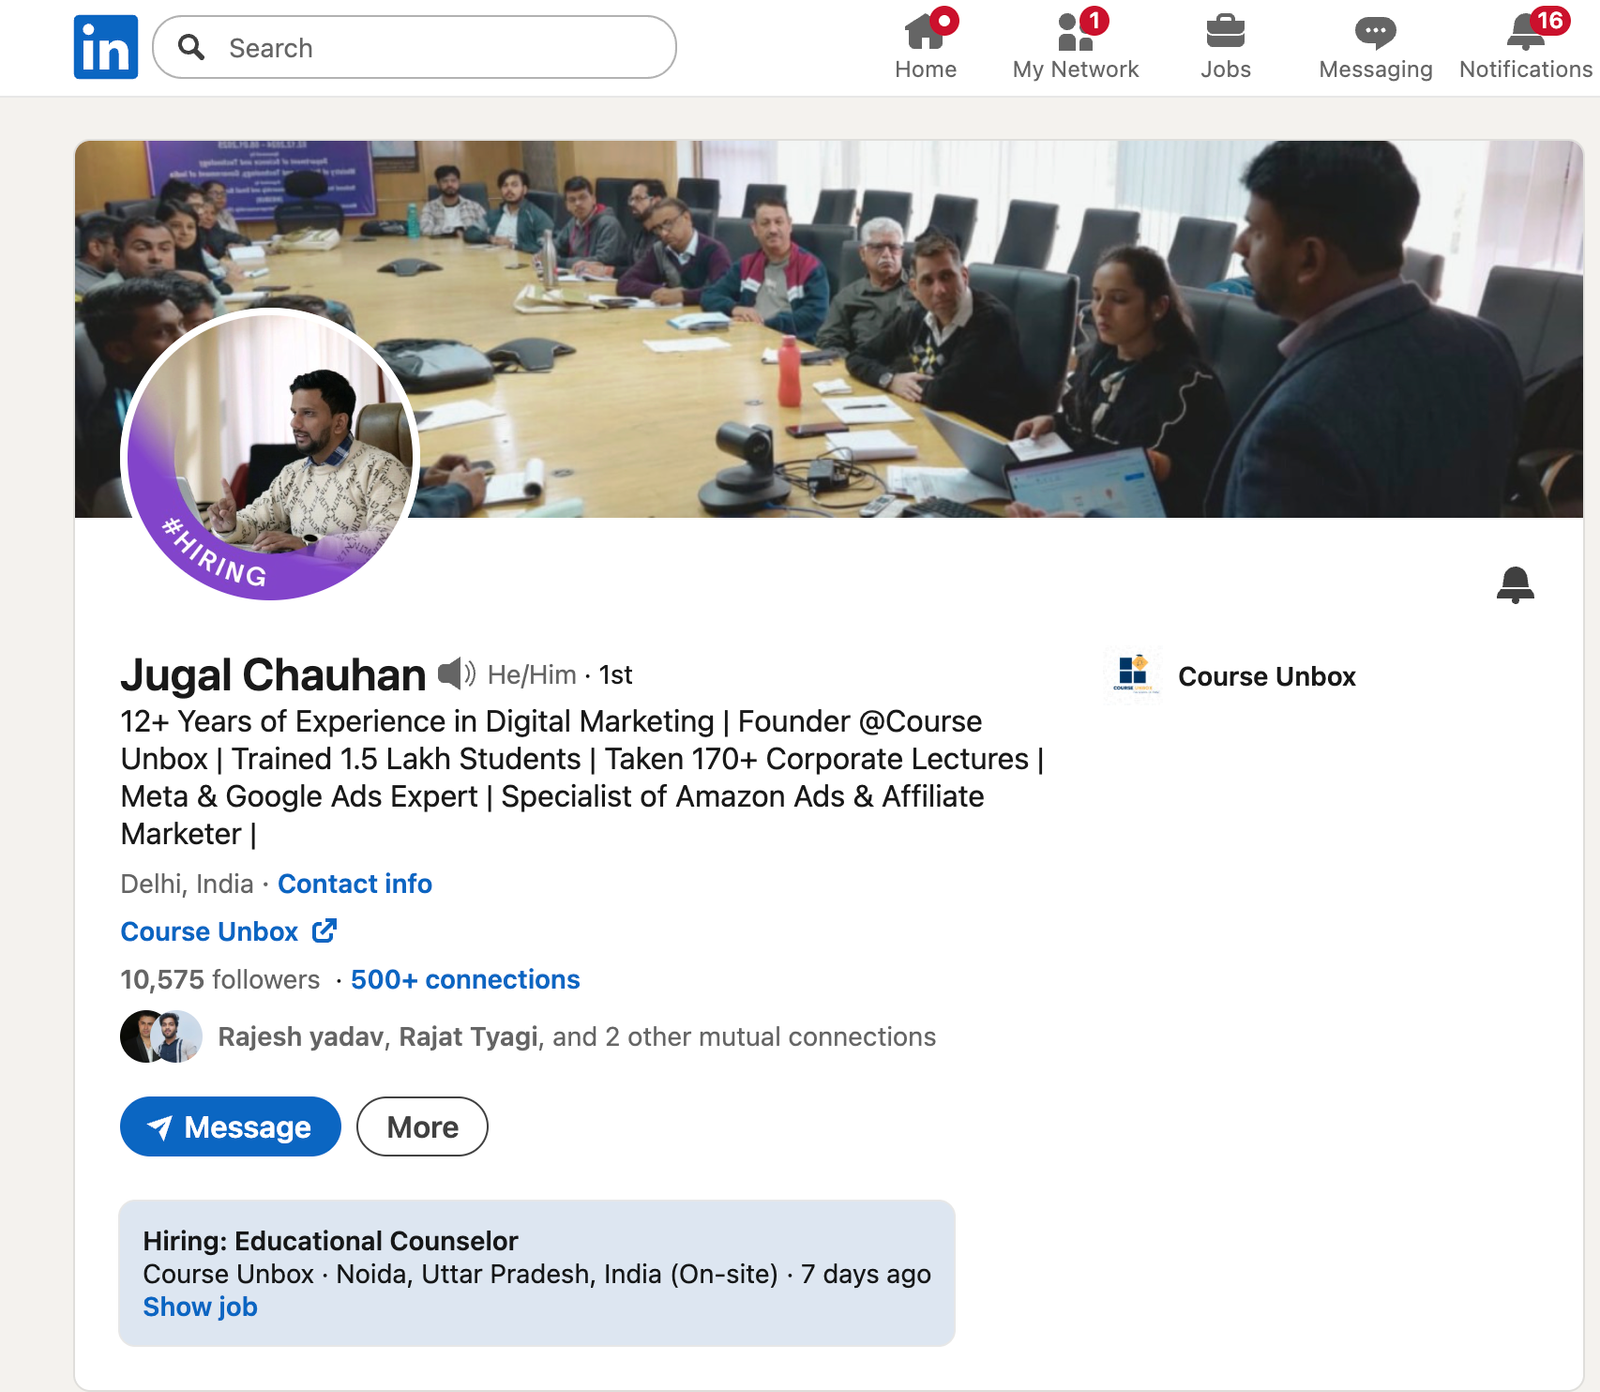Go to the Jobs briefcase icon
The height and width of the screenshot is (1392, 1600).
[x=1225, y=33]
